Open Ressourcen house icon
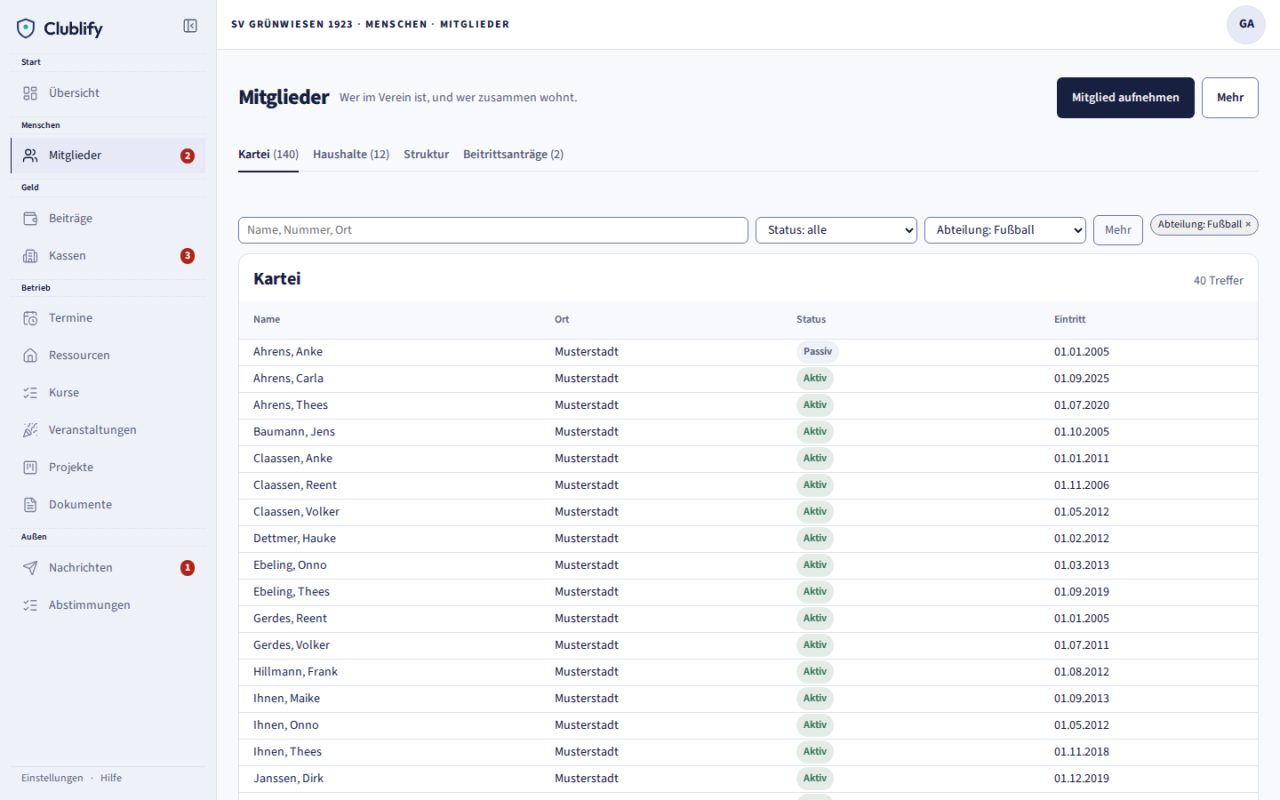Viewport: 1280px width, 800px height. [x=30, y=355]
